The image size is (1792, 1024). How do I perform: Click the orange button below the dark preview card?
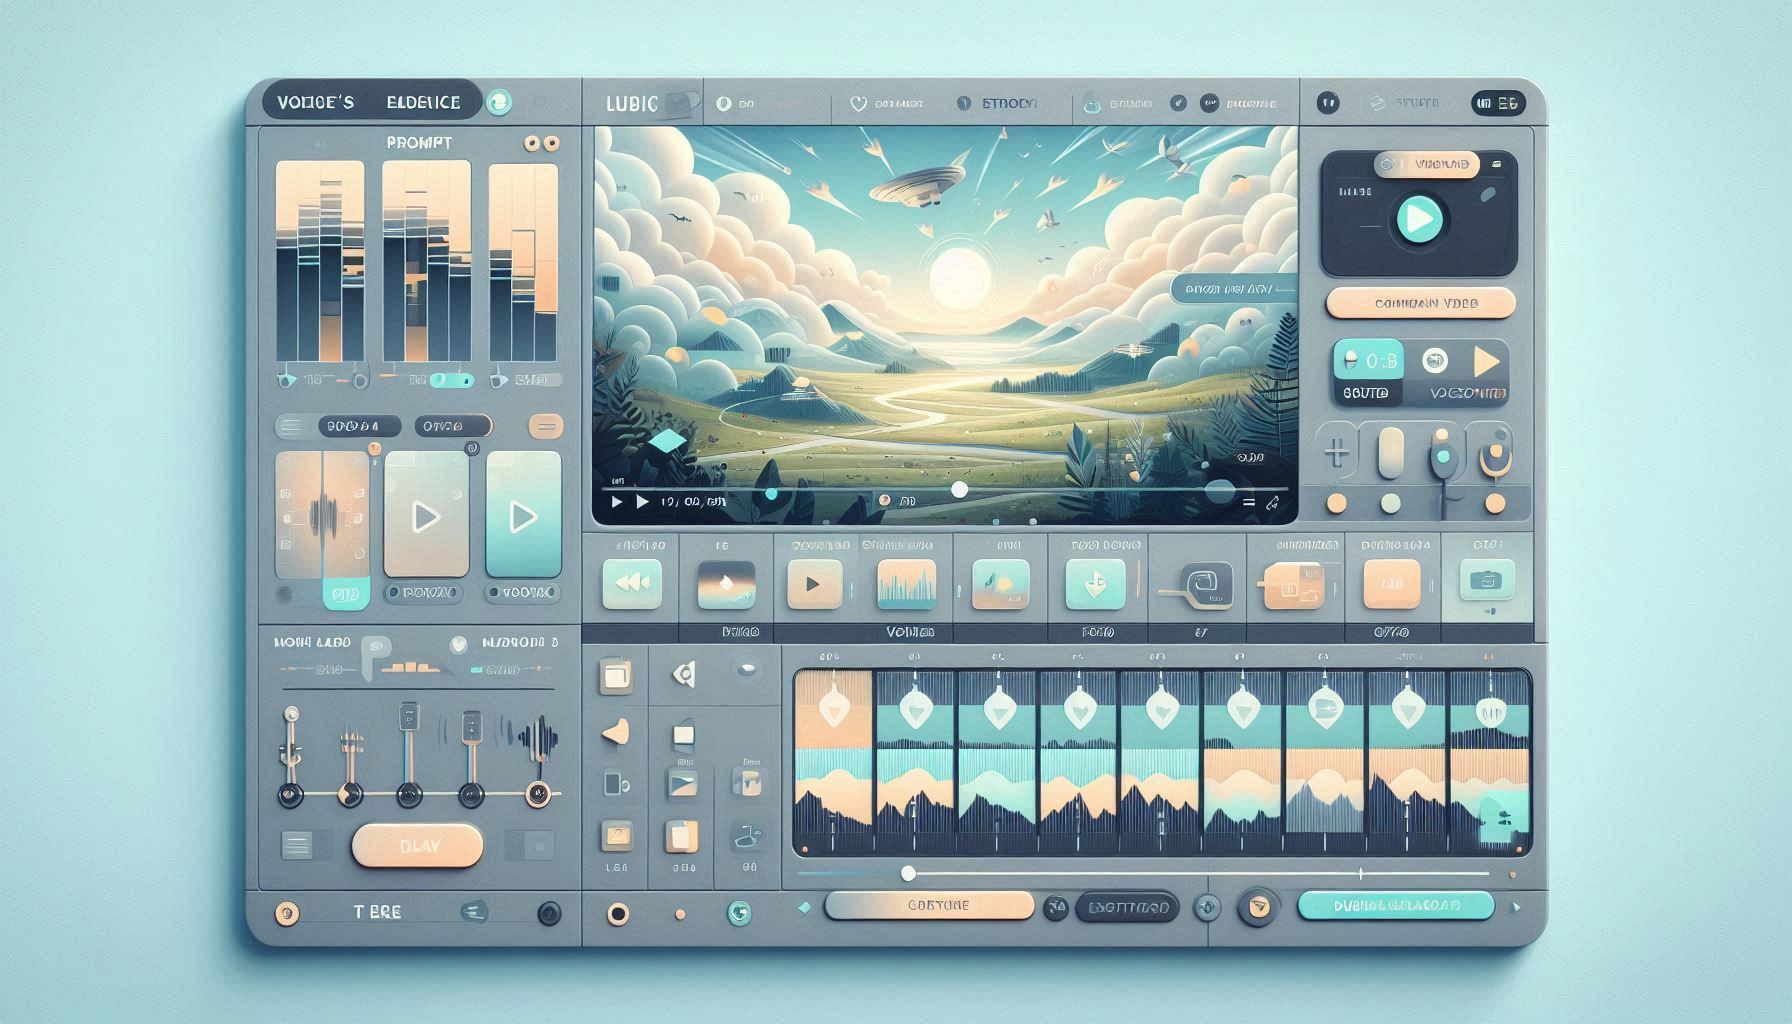[x=1420, y=303]
